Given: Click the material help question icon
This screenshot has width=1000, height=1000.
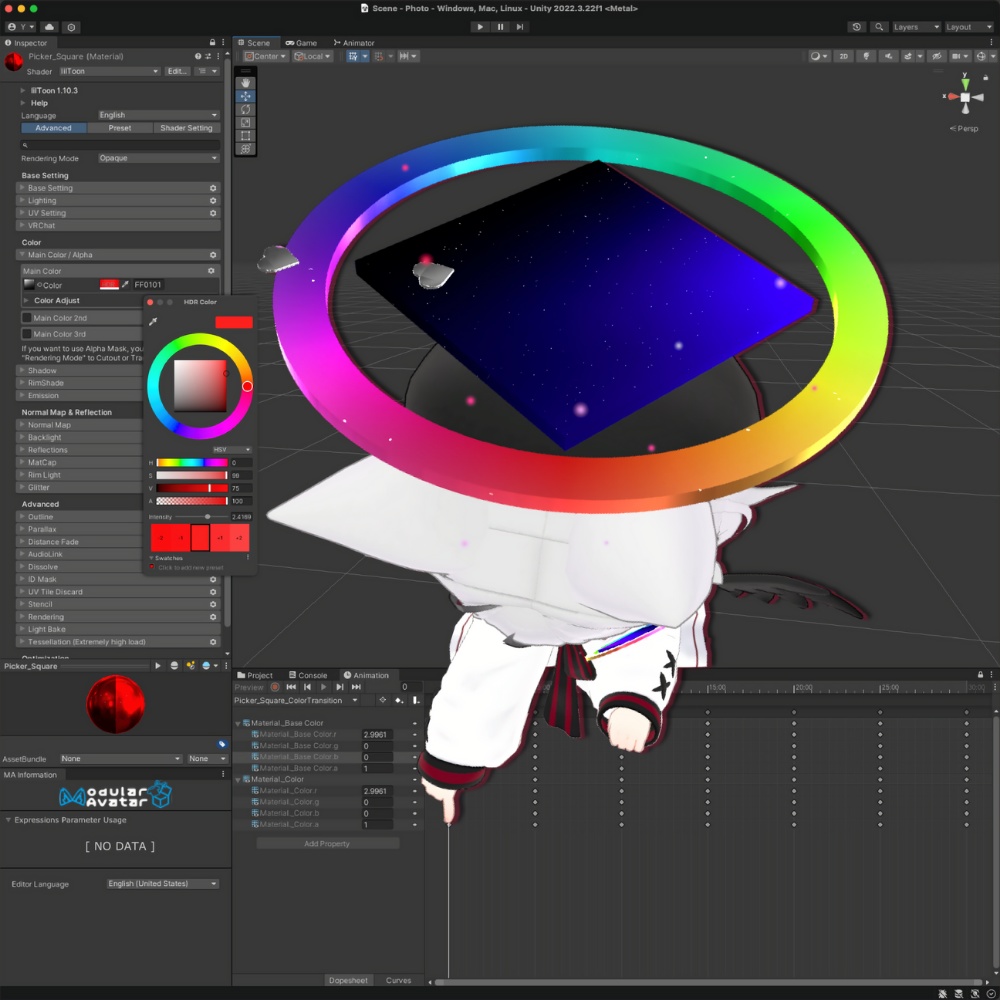Looking at the screenshot, I should [198, 56].
